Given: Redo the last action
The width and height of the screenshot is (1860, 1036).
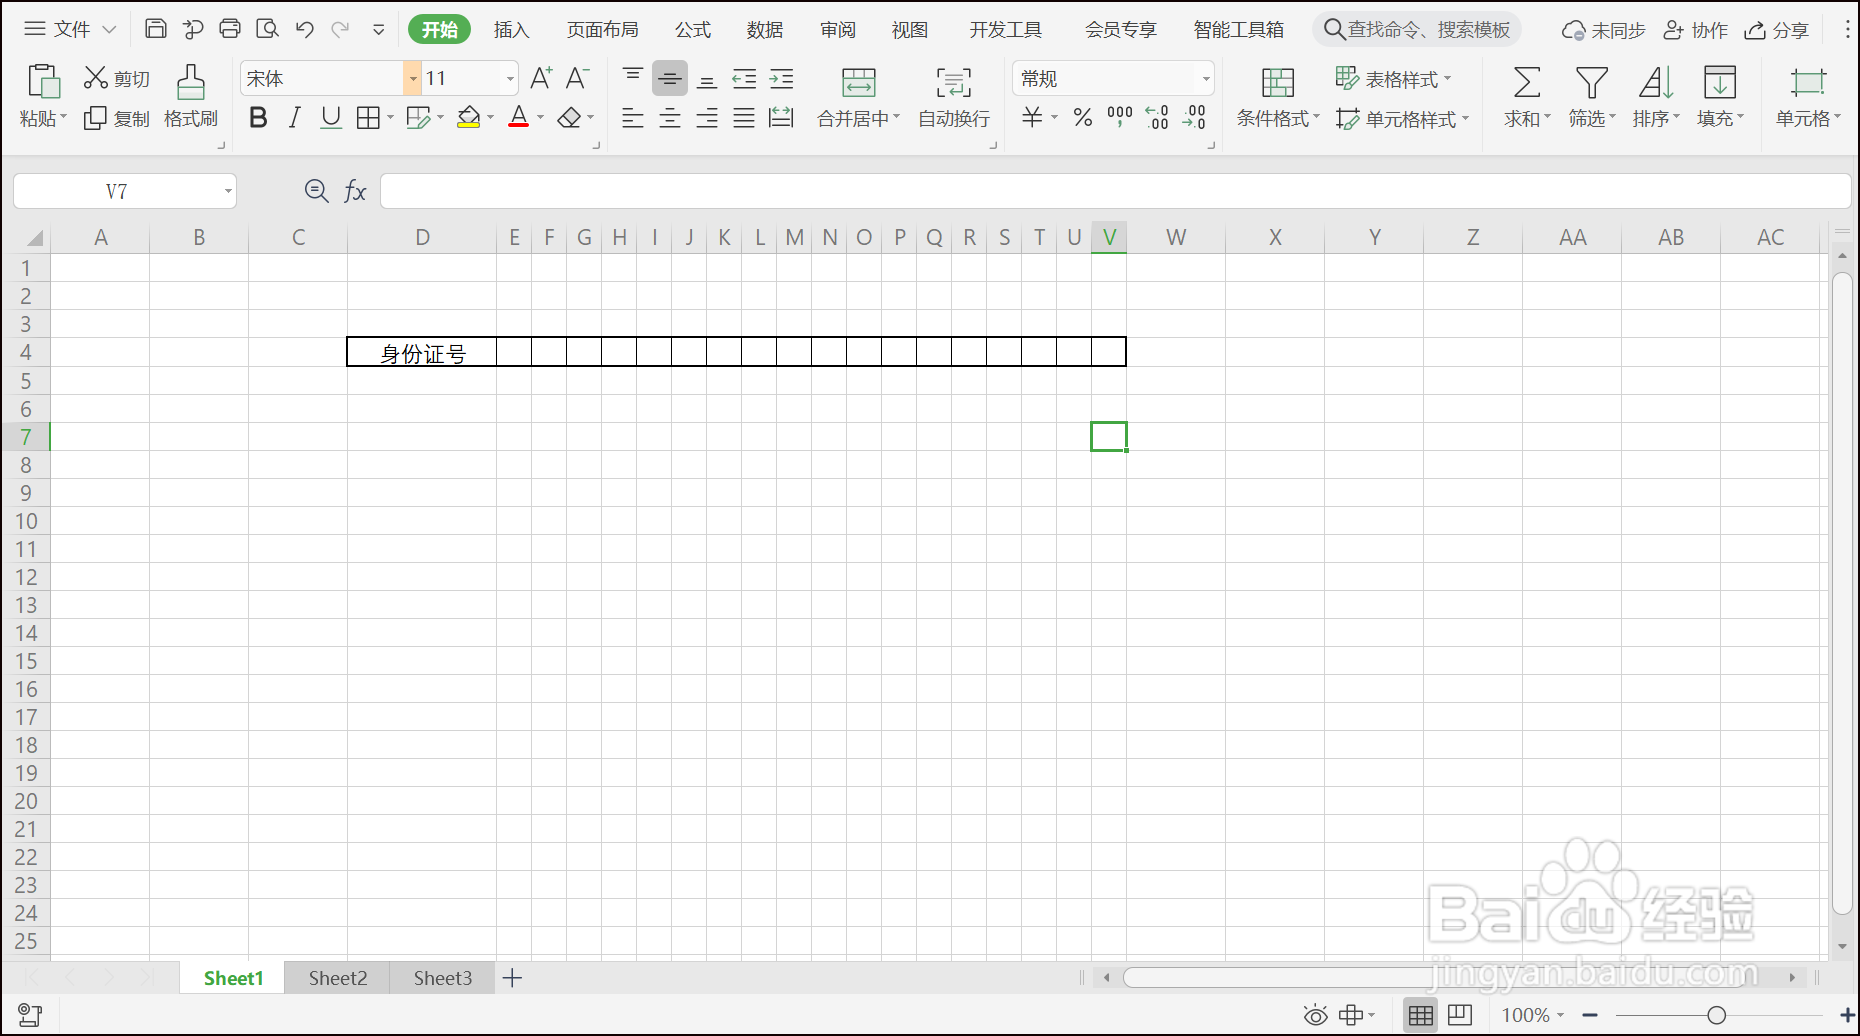Looking at the screenshot, I should 341,29.
